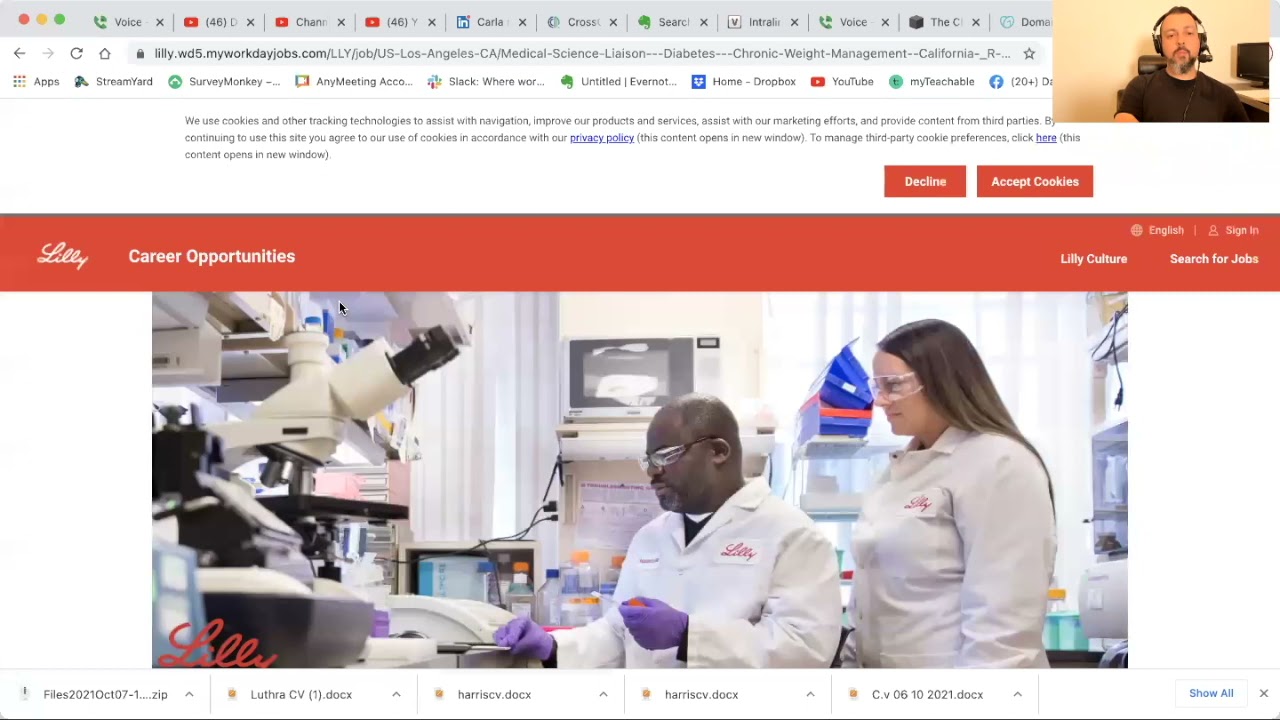Open downloaded Files2021Oct07-1....zip

[x=105, y=694]
